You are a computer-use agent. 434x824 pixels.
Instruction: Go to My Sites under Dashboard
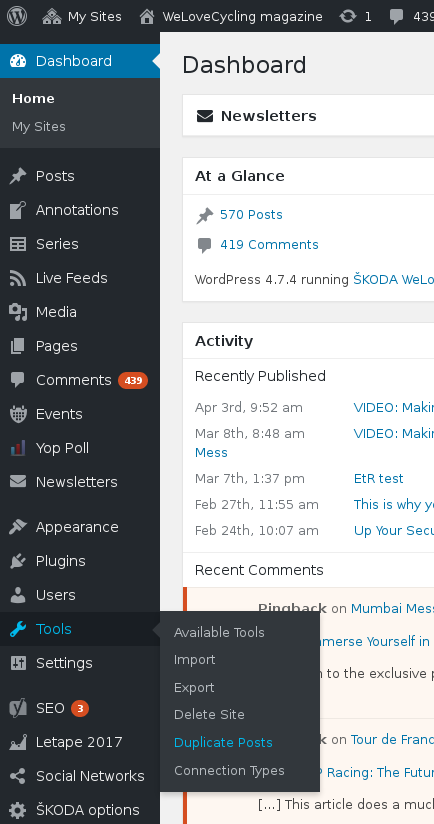(x=39, y=127)
